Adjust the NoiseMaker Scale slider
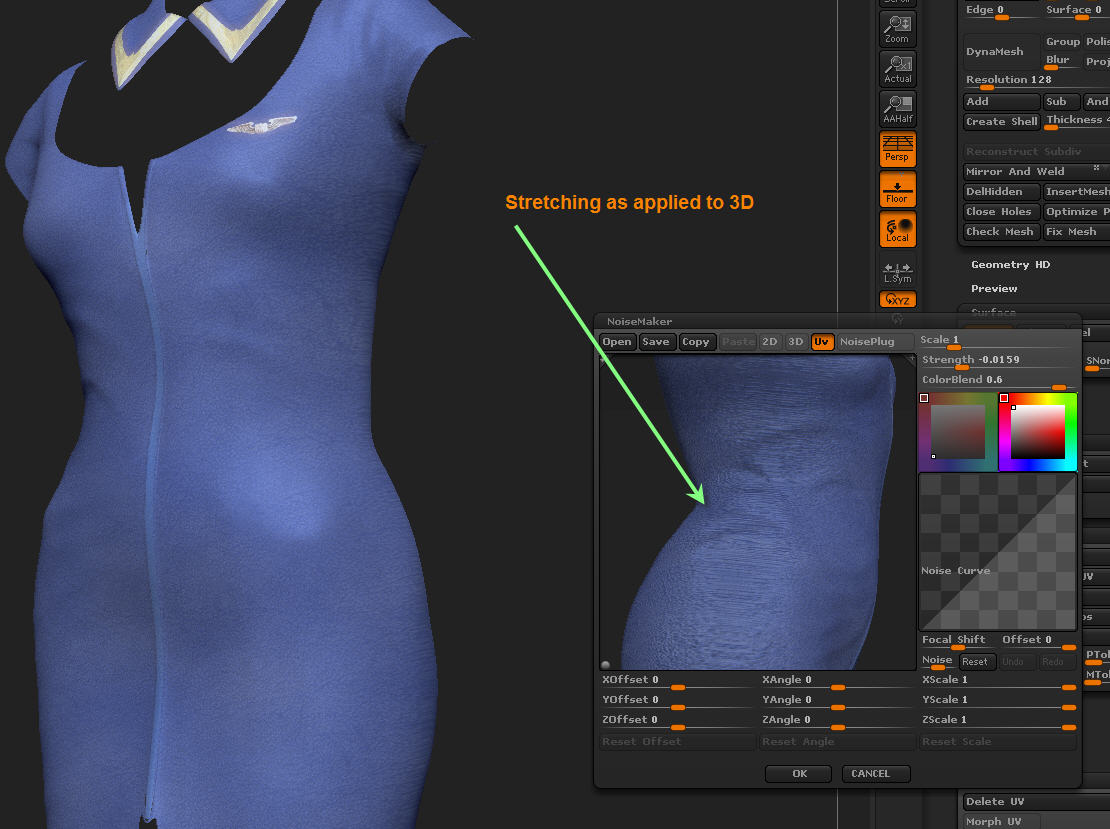The height and width of the screenshot is (829, 1110). pyautogui.click(x=996, y=341)
